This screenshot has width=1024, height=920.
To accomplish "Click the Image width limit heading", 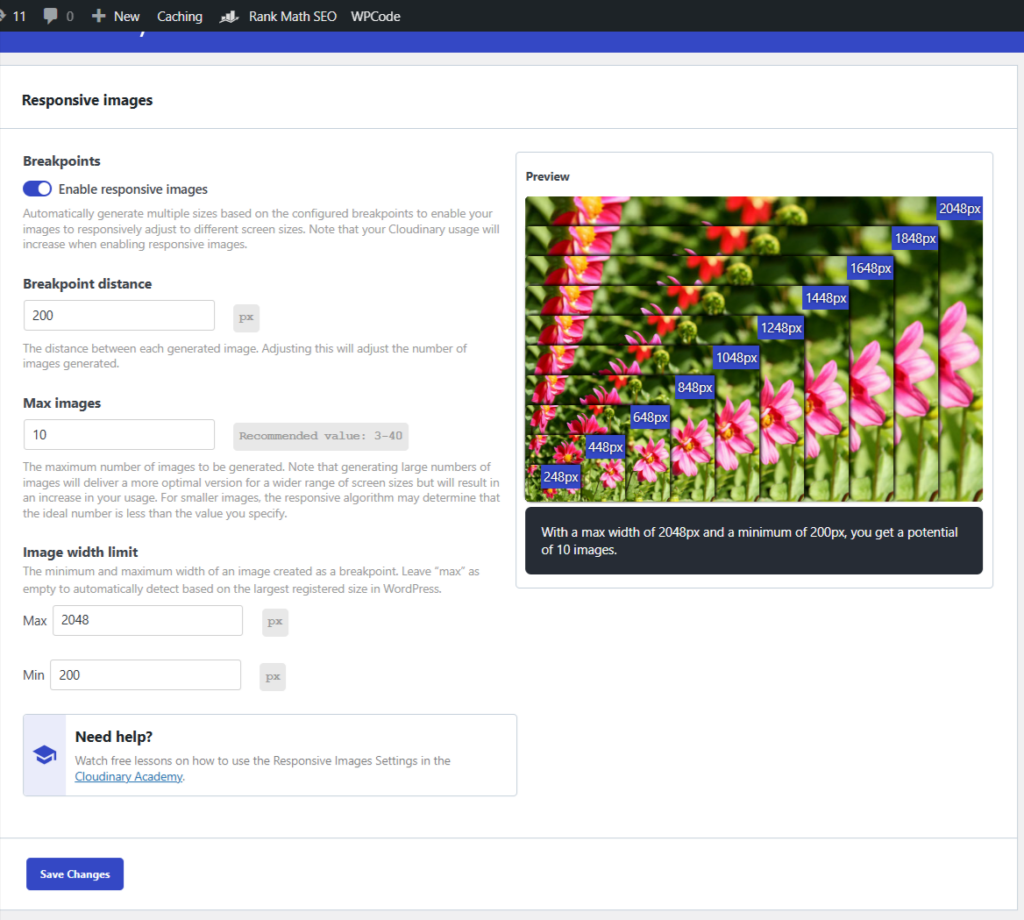I will 80,552.
